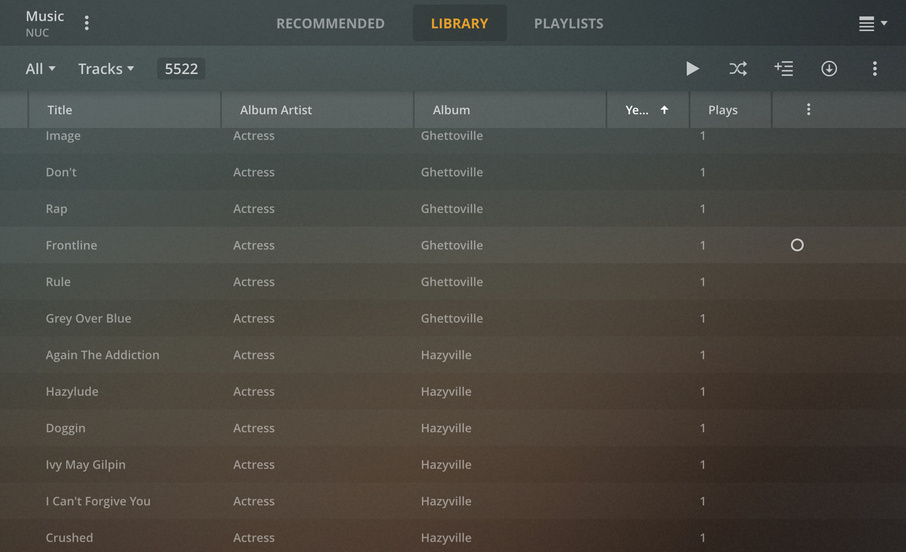The width and height of the screenshot is (906, 552).
Task: Select the track titled Don't
Action: [61, 172]
